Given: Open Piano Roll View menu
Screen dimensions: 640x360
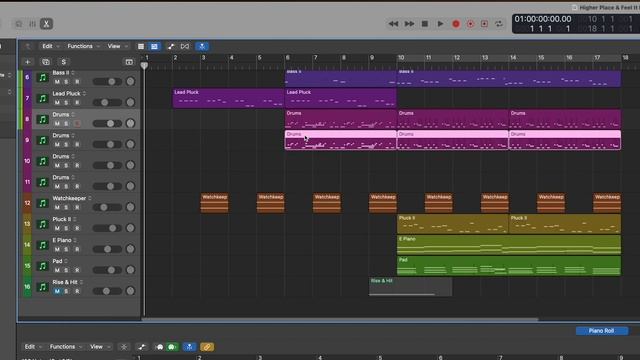Looking at the screenshot, I should pyautogui.click(x=100, y=347).
